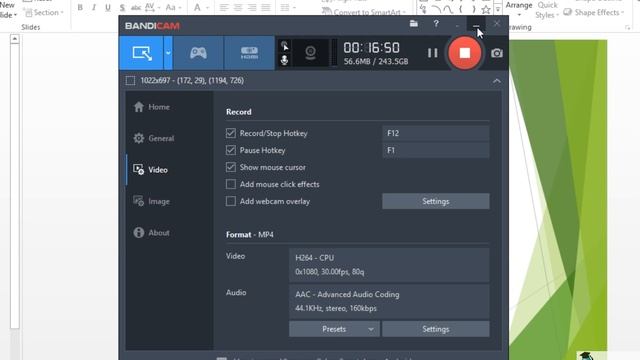Toggle Italic in PowerPoint ribbon
This screenshot has width=640, height=360.
pos(94,7)
